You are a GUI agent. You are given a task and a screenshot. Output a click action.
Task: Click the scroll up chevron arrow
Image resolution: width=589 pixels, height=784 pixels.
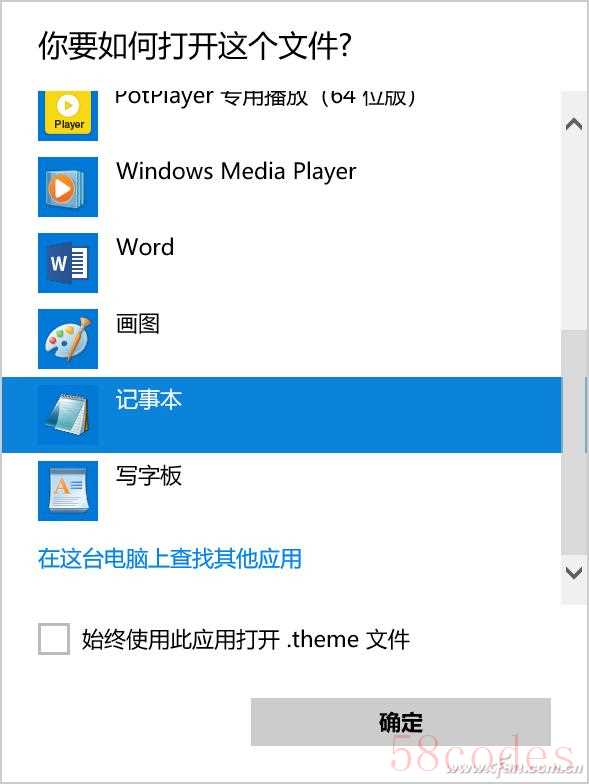coord(574,124)
